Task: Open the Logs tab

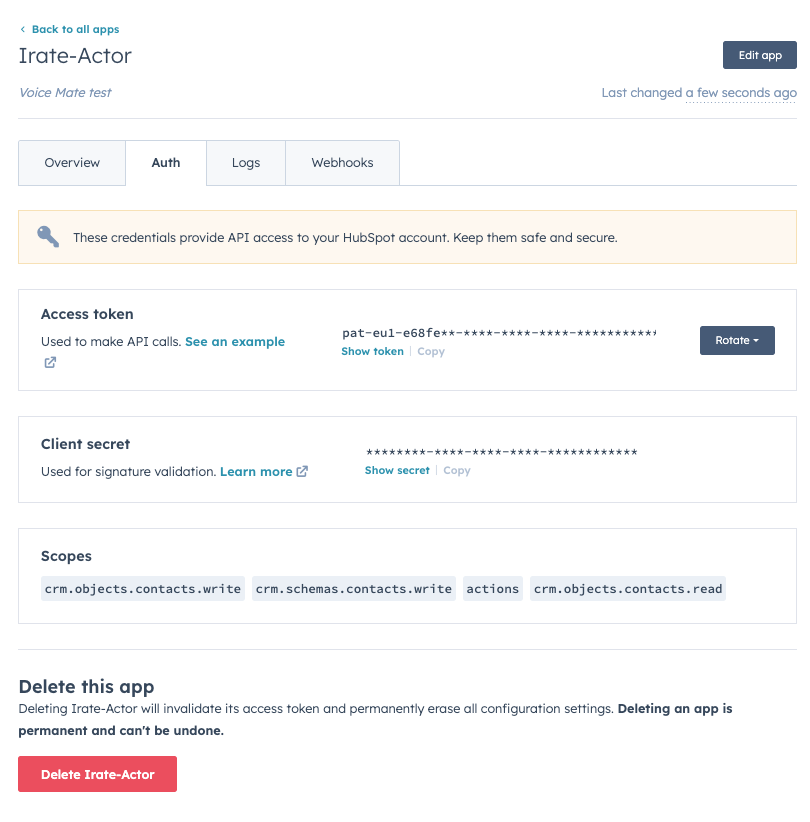Action: coord(246,163)
